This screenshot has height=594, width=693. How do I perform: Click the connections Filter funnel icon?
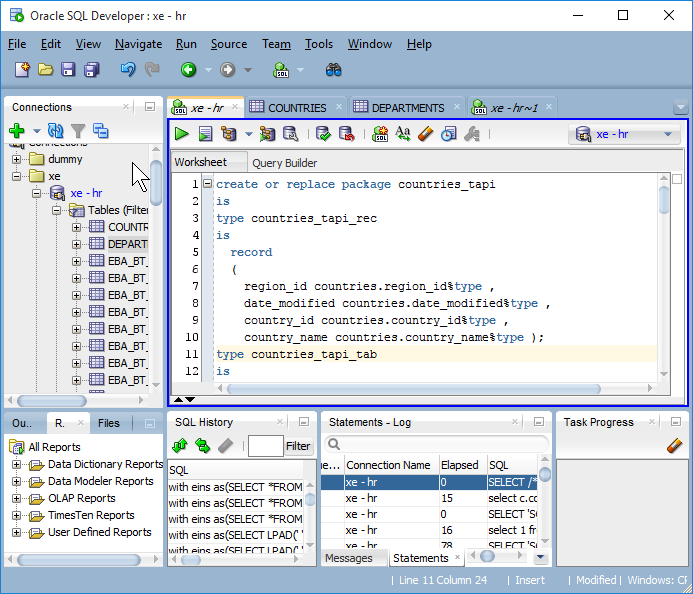click(x=78, y=131)
